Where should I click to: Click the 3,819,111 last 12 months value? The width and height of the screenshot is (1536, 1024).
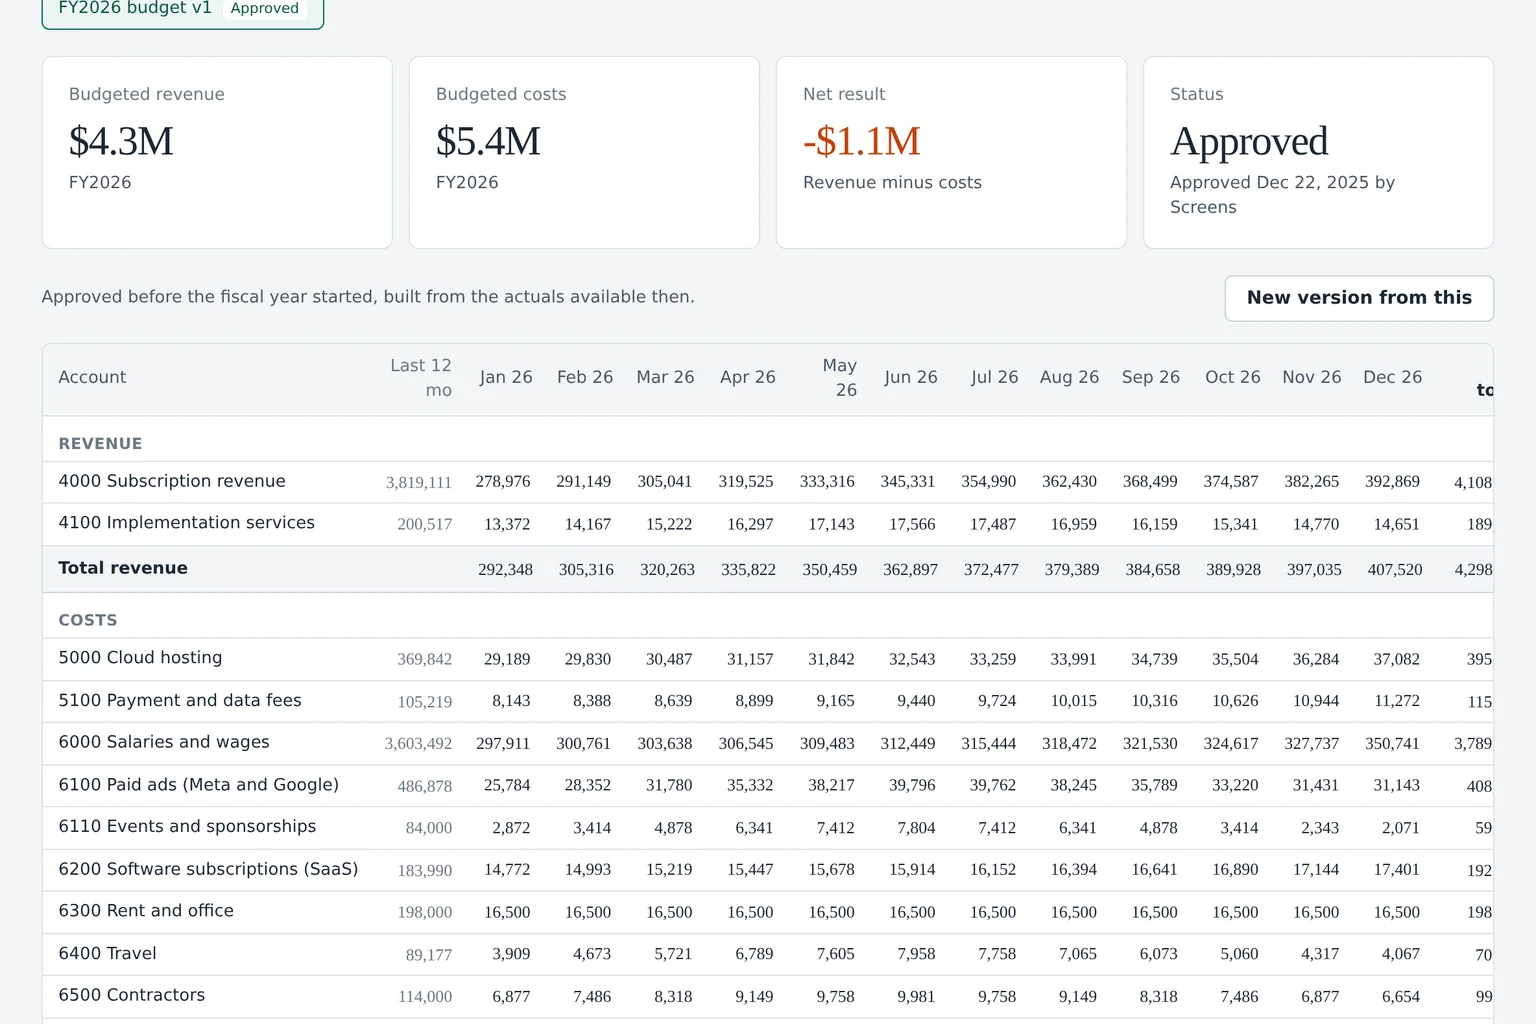click(x=419, y=483)
